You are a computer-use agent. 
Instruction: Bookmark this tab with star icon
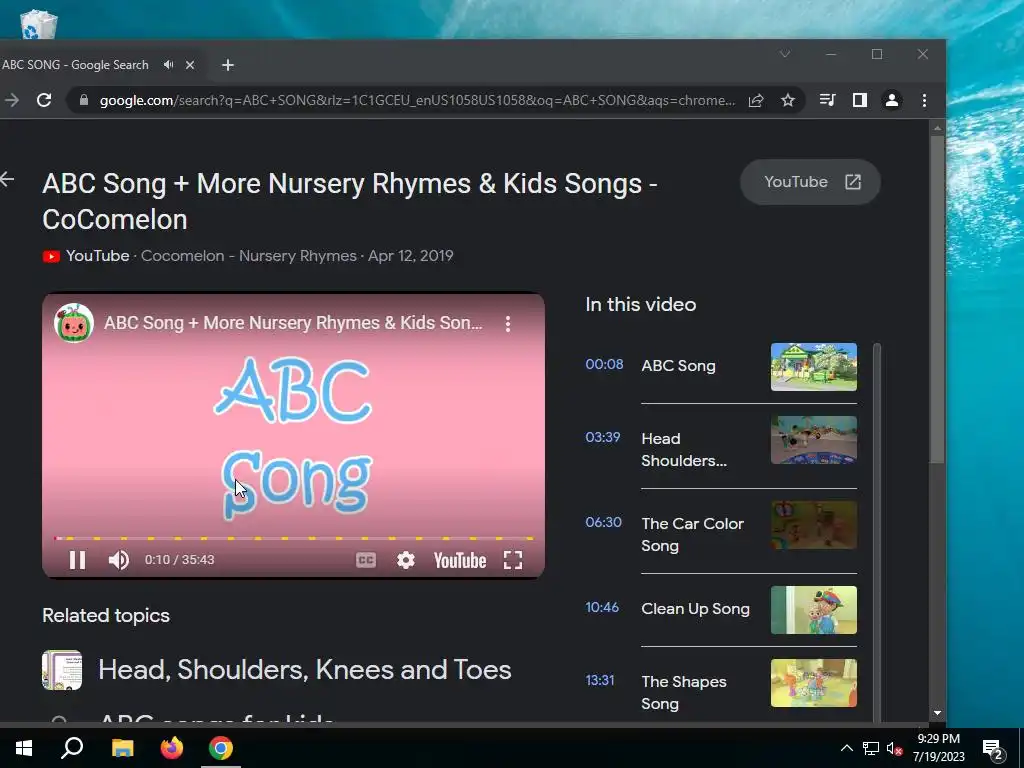788,100
